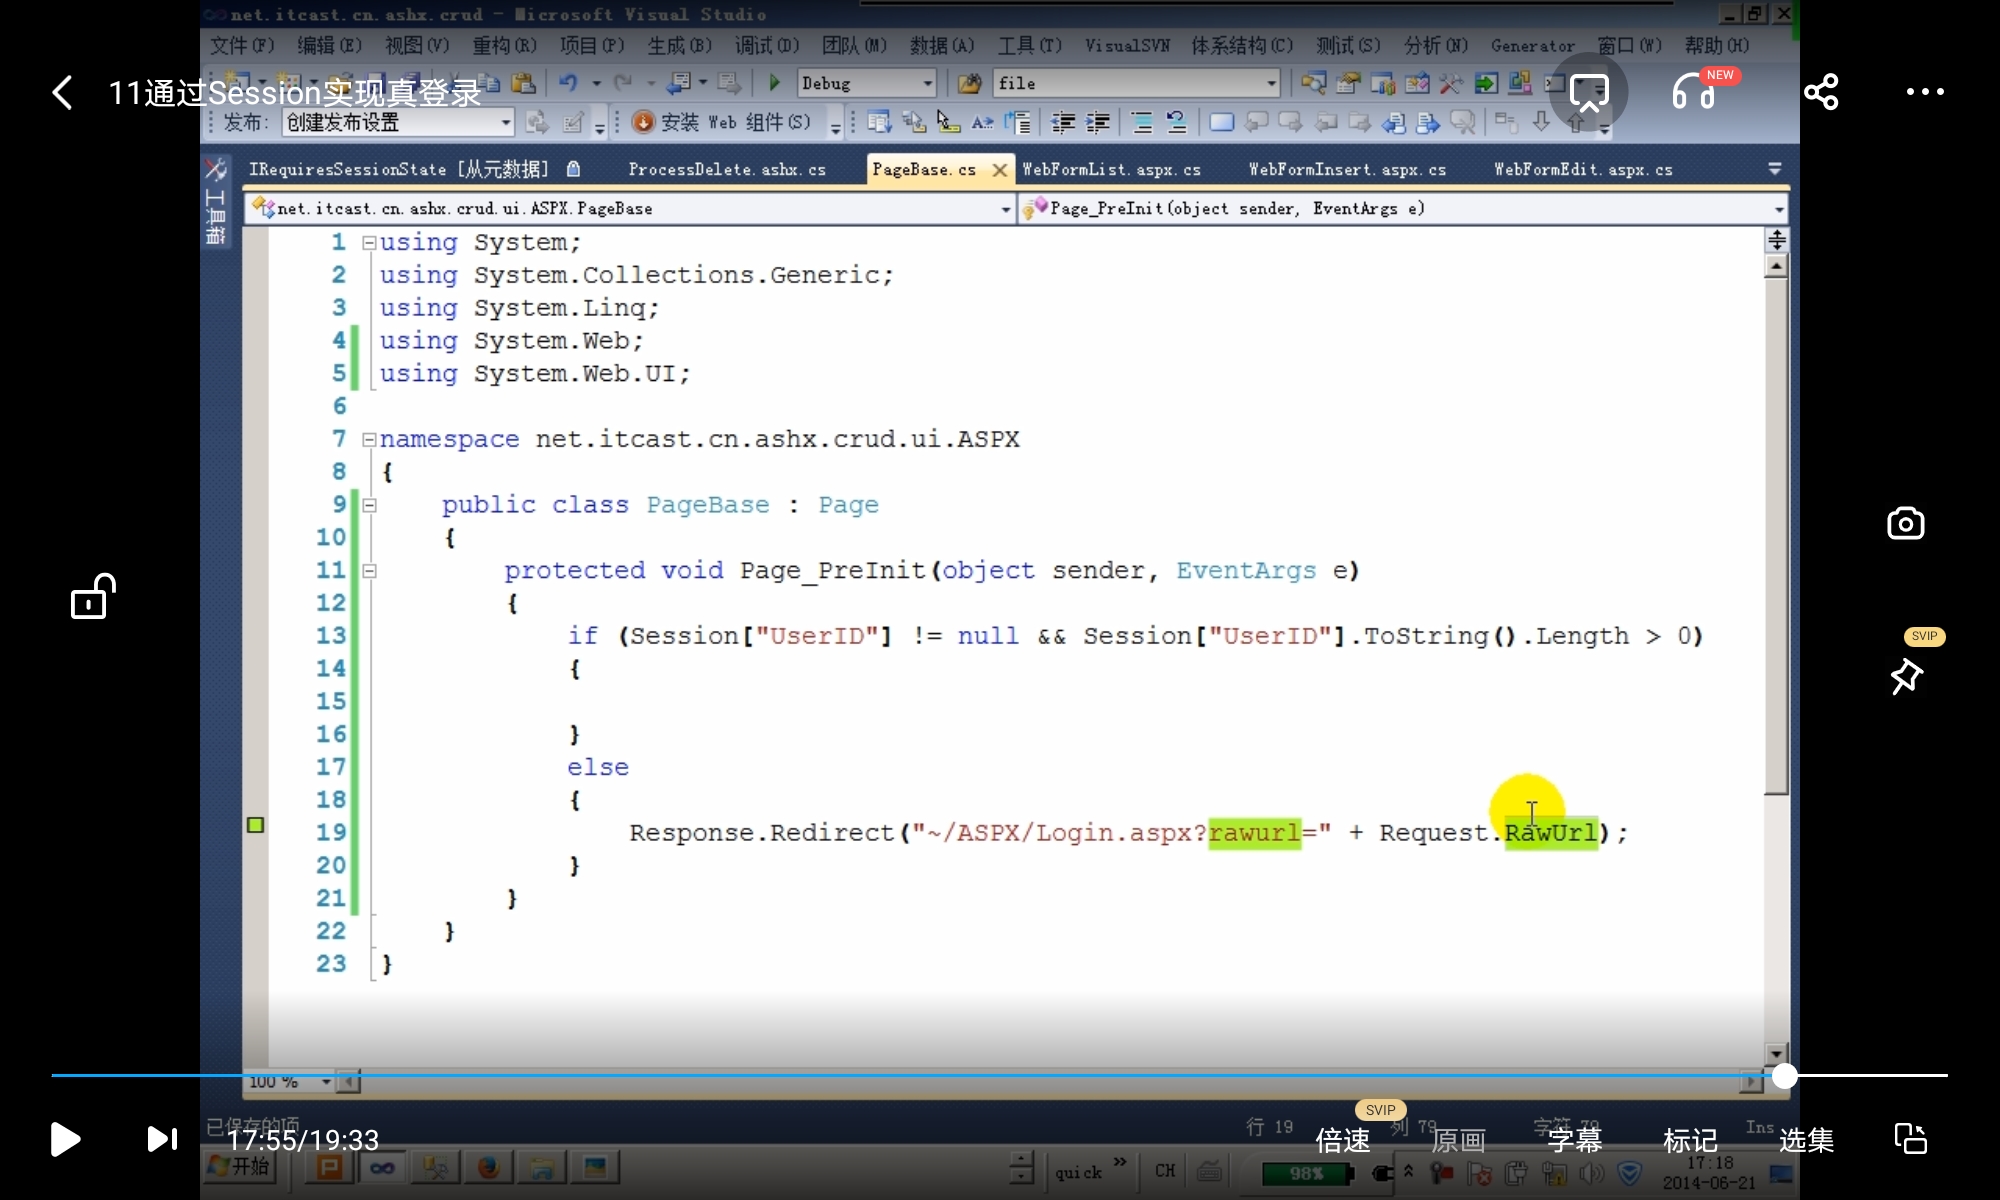The height and width of the screenshot is (1200, 2000).
Task: Collapse the namespace block
Action: point(369,439)
